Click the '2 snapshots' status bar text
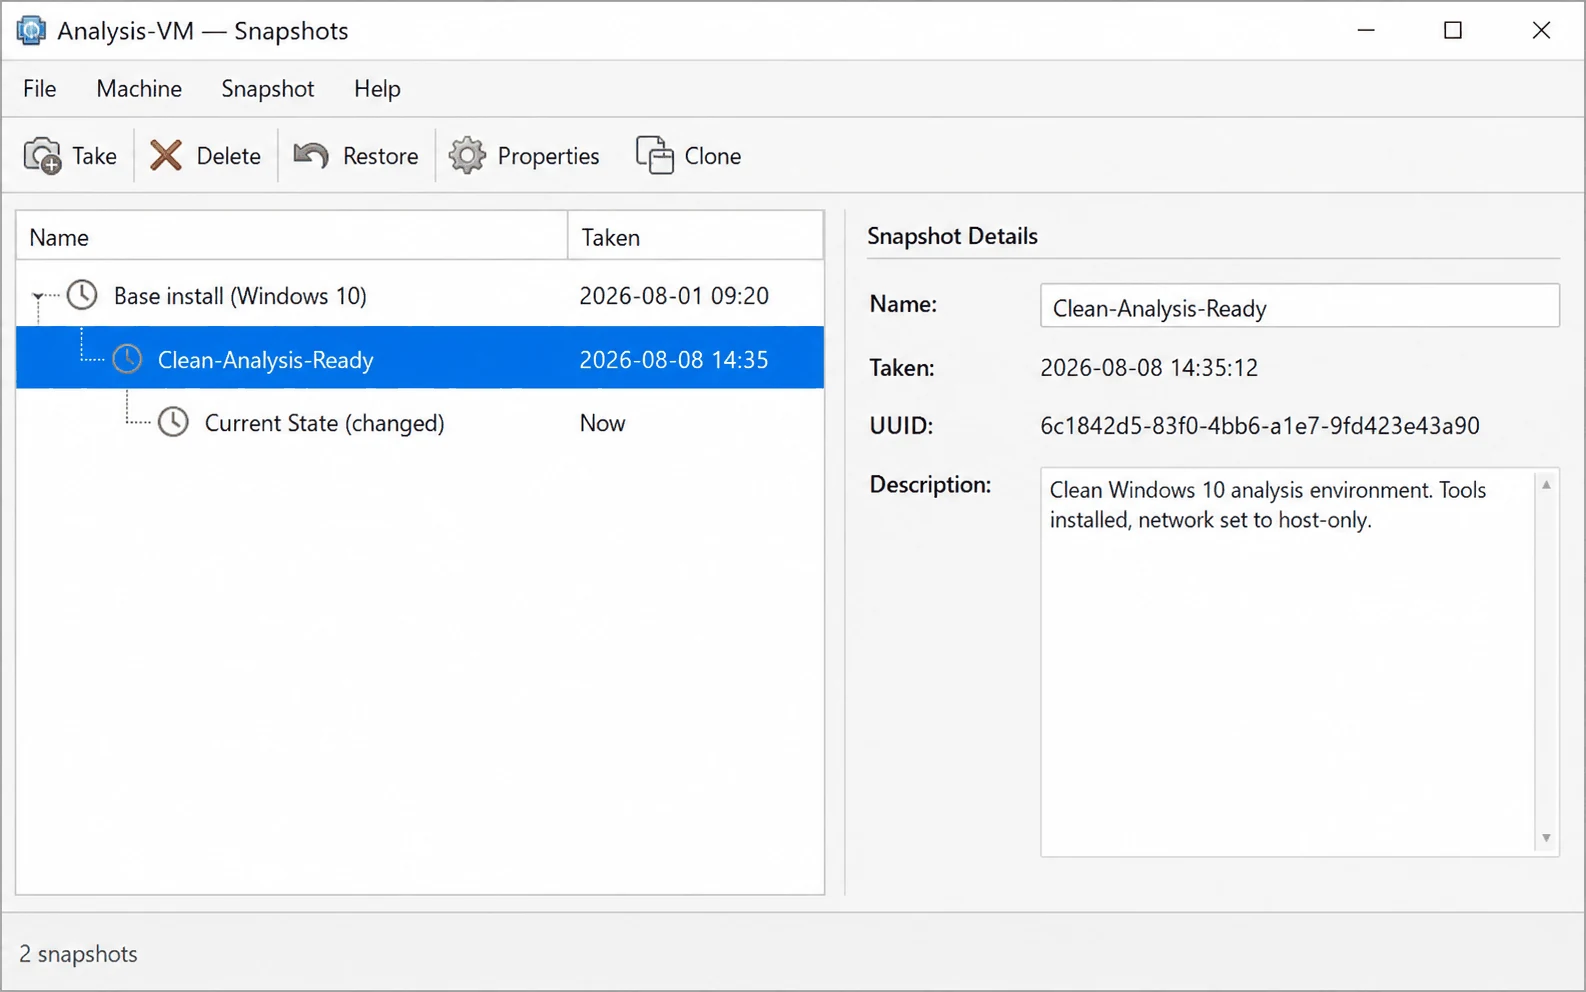Screen dimensions: 1586x992 tap(78, 954)
